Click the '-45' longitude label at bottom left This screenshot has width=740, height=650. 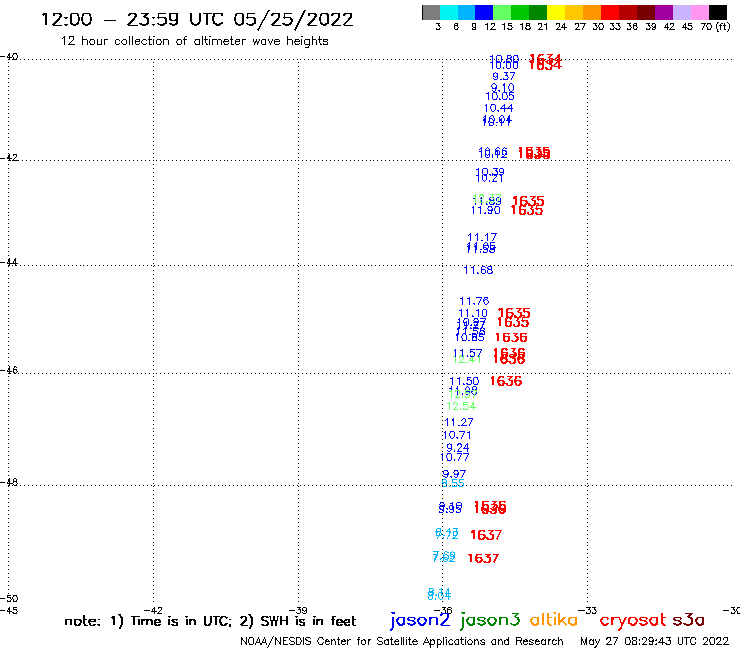pyautogui.click(x=9, y=611)
